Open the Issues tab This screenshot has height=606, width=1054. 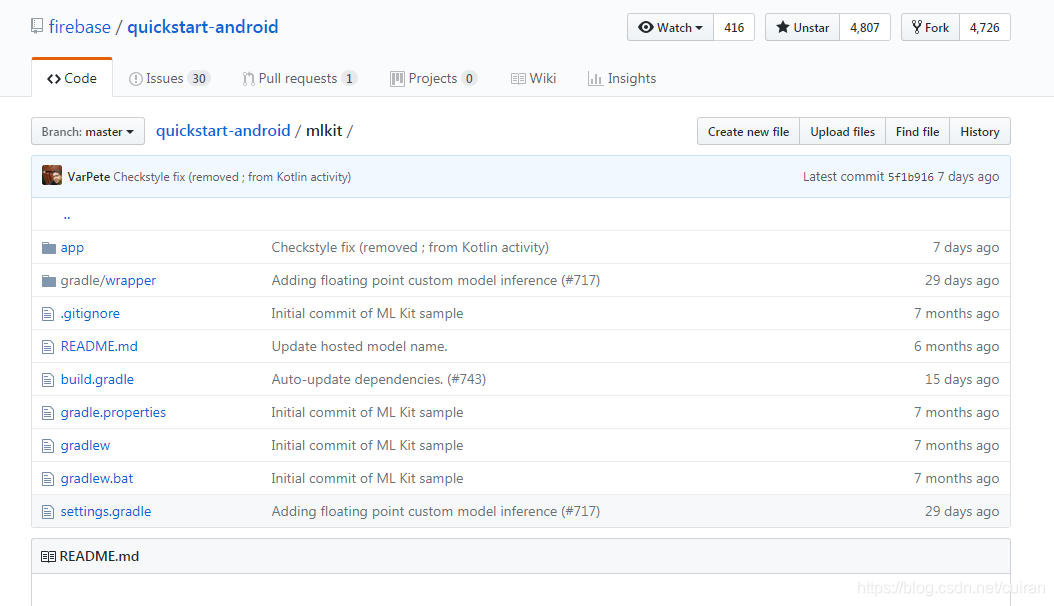pyautogui.click(x=169, y=79)
